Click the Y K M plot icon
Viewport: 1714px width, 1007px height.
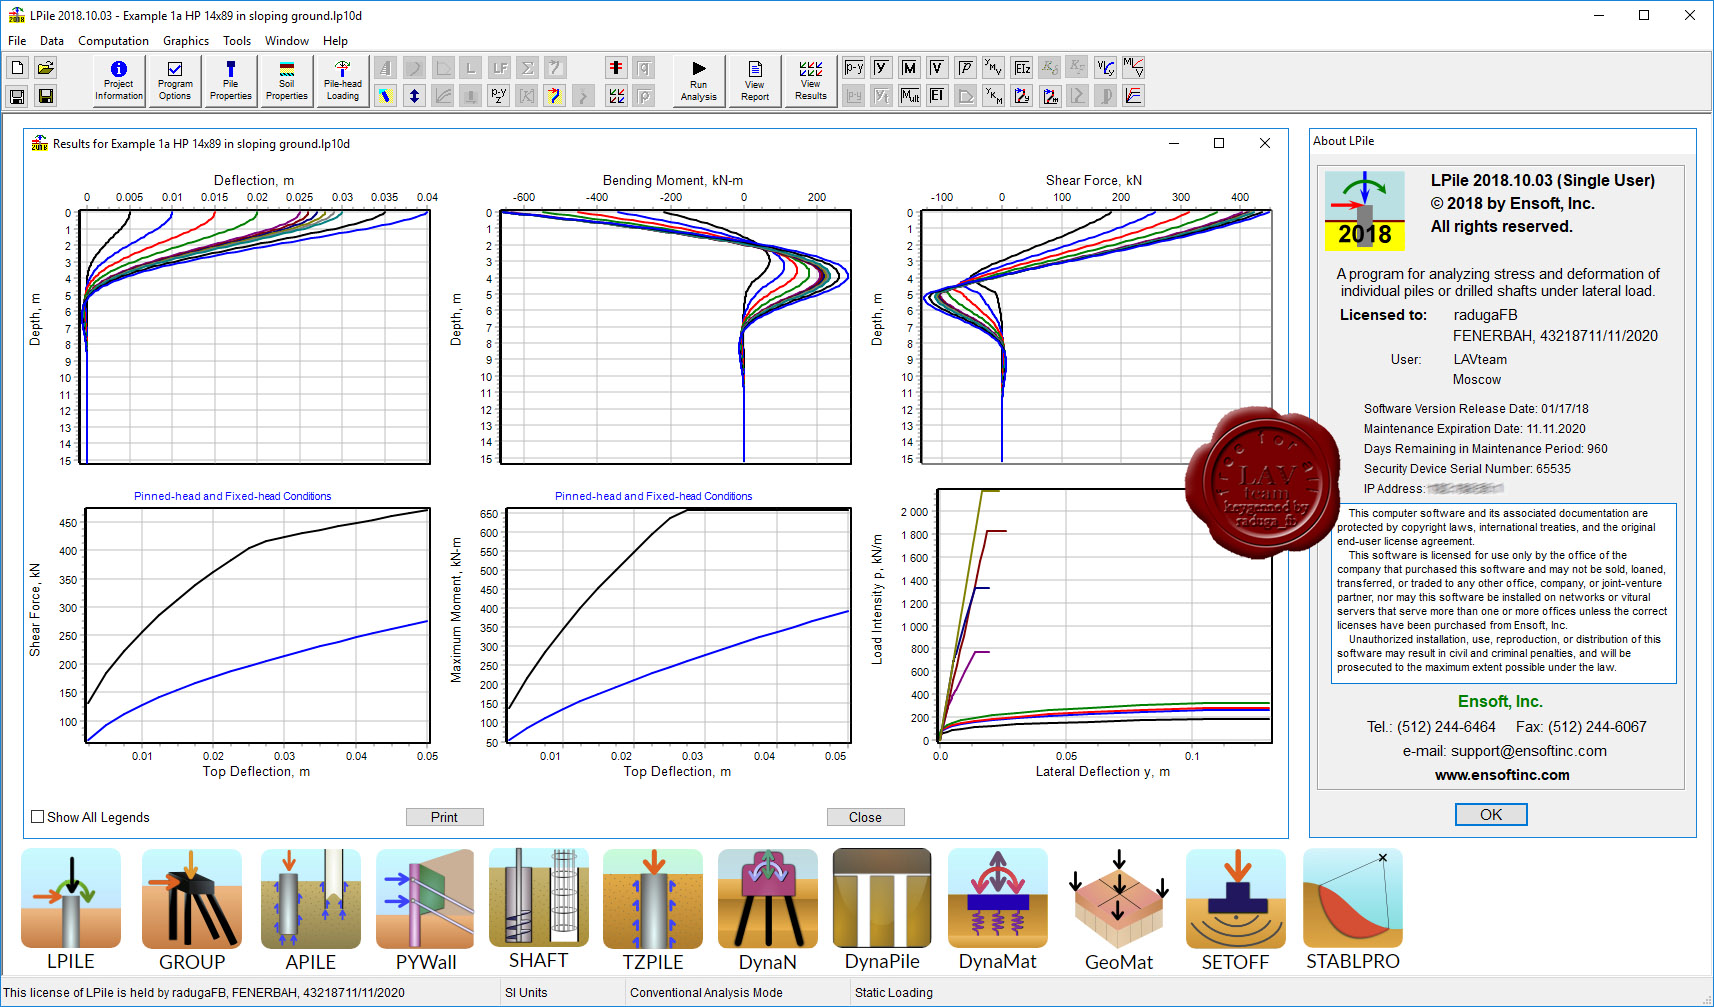click(x=993, y=96)
